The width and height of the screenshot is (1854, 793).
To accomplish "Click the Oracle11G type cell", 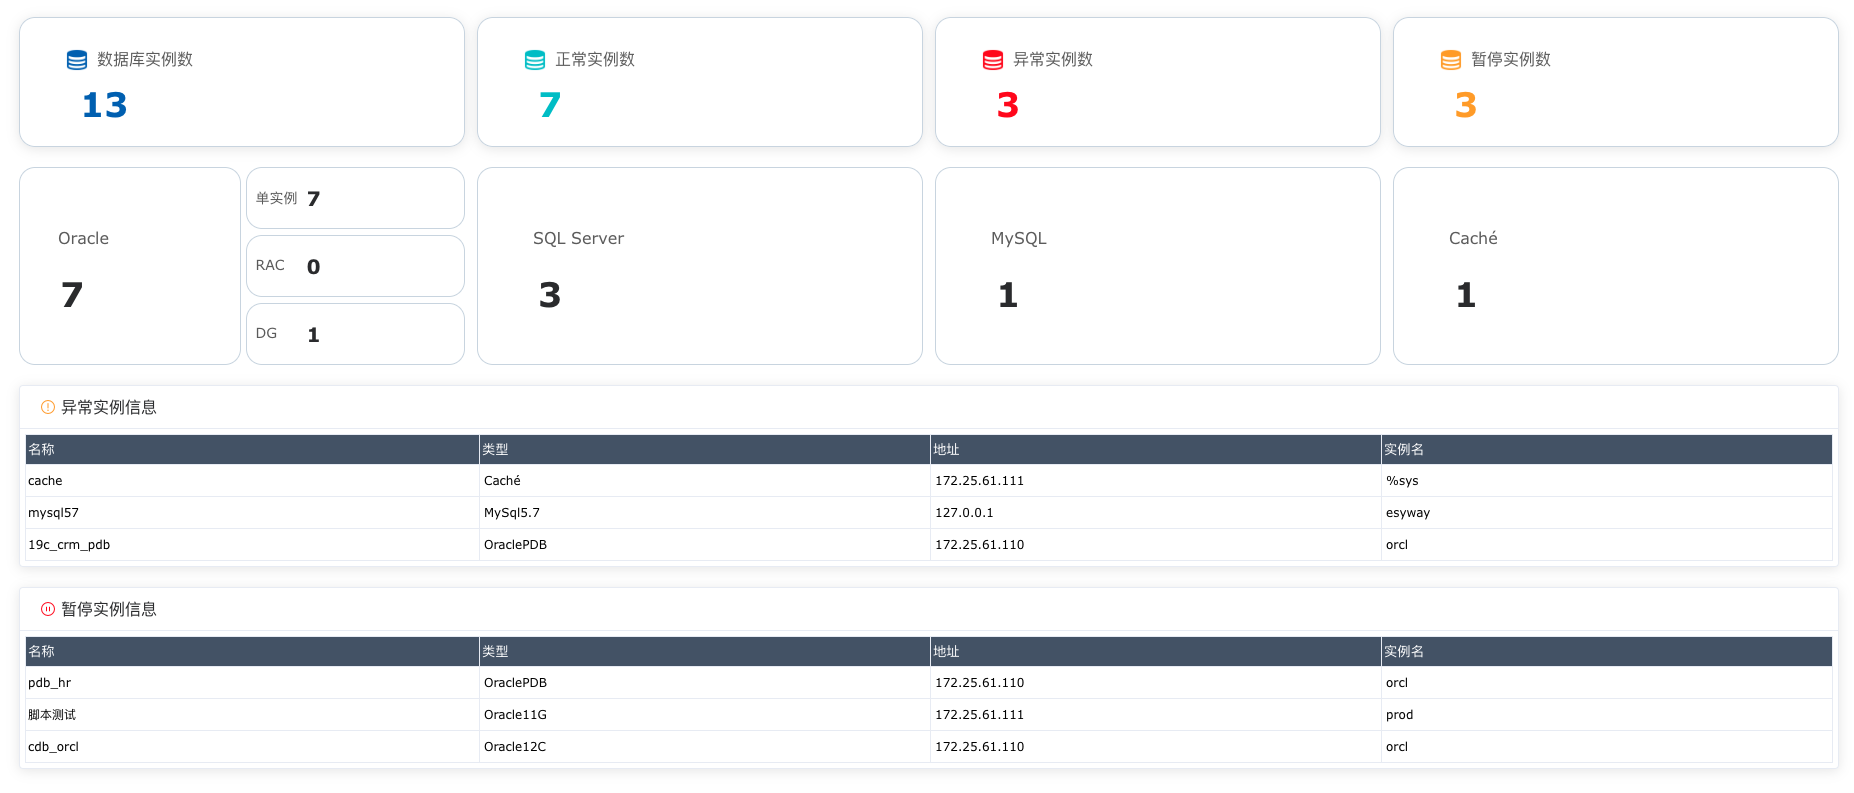I will coord(705,715).
